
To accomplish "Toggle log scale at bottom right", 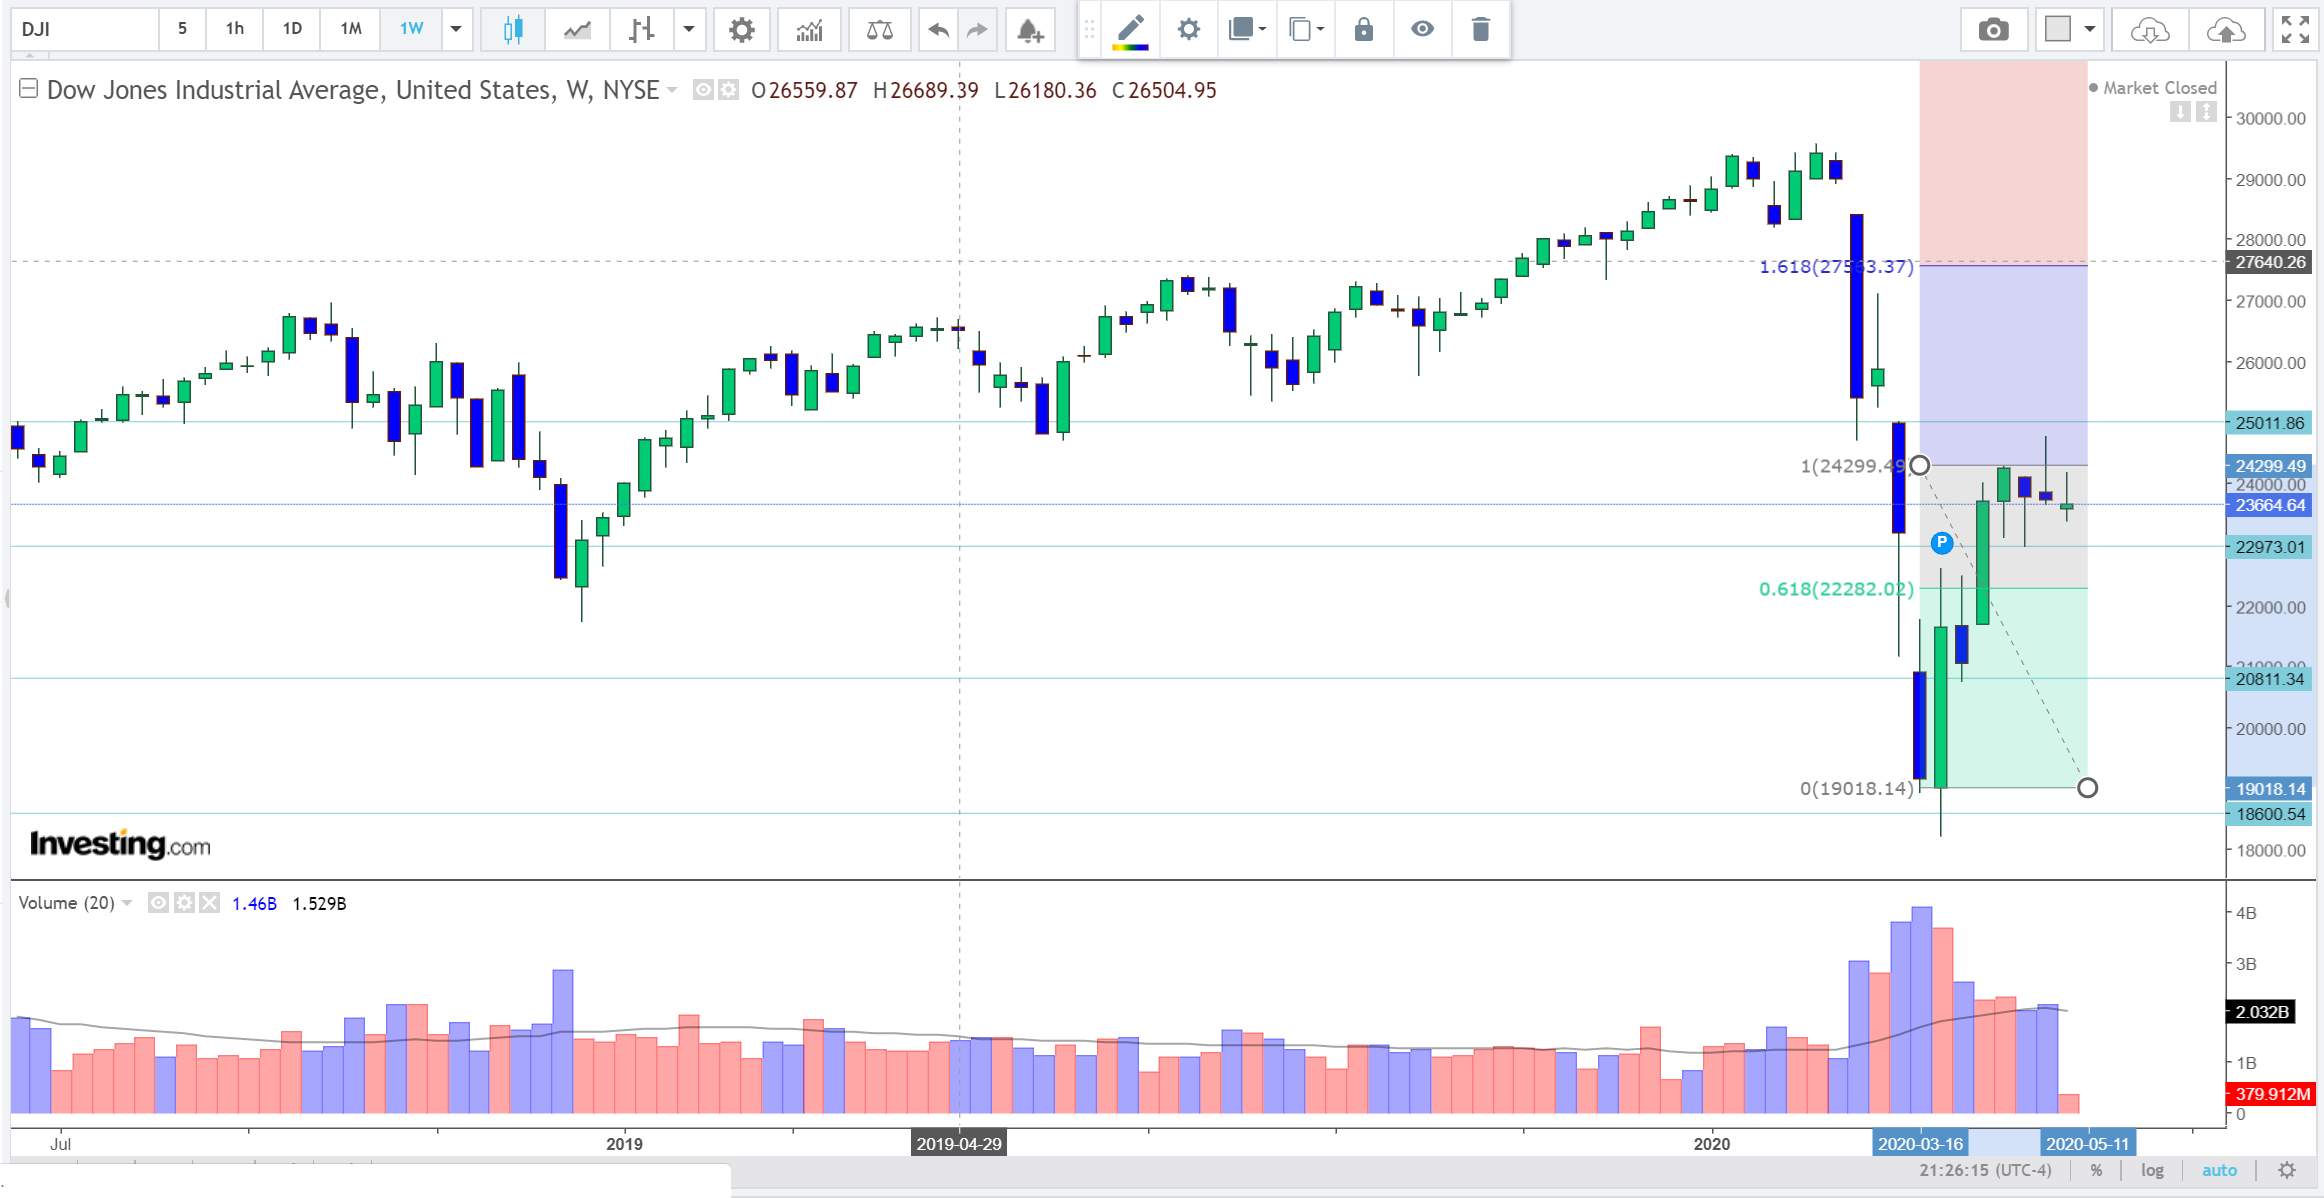I will (2152, 1170).
